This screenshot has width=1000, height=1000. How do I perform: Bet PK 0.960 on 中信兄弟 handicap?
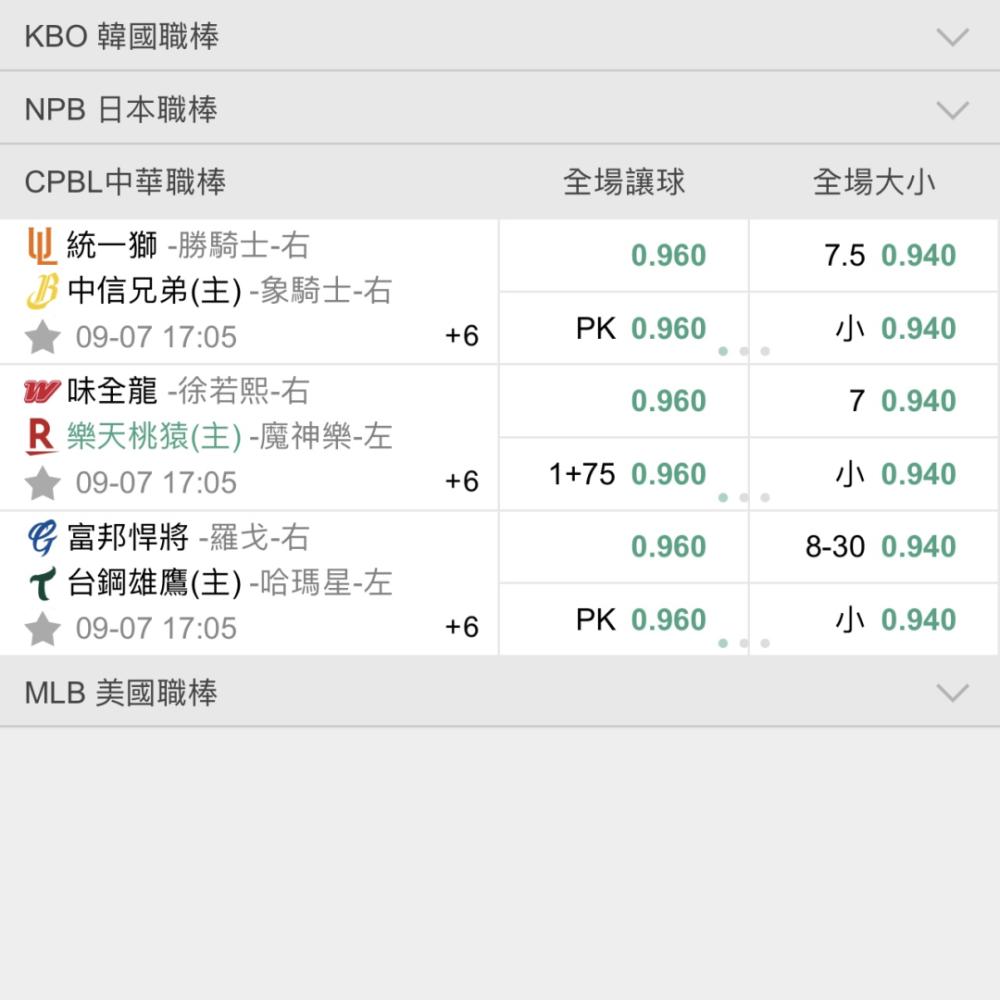pyautogui.click(x=624, y=328)
